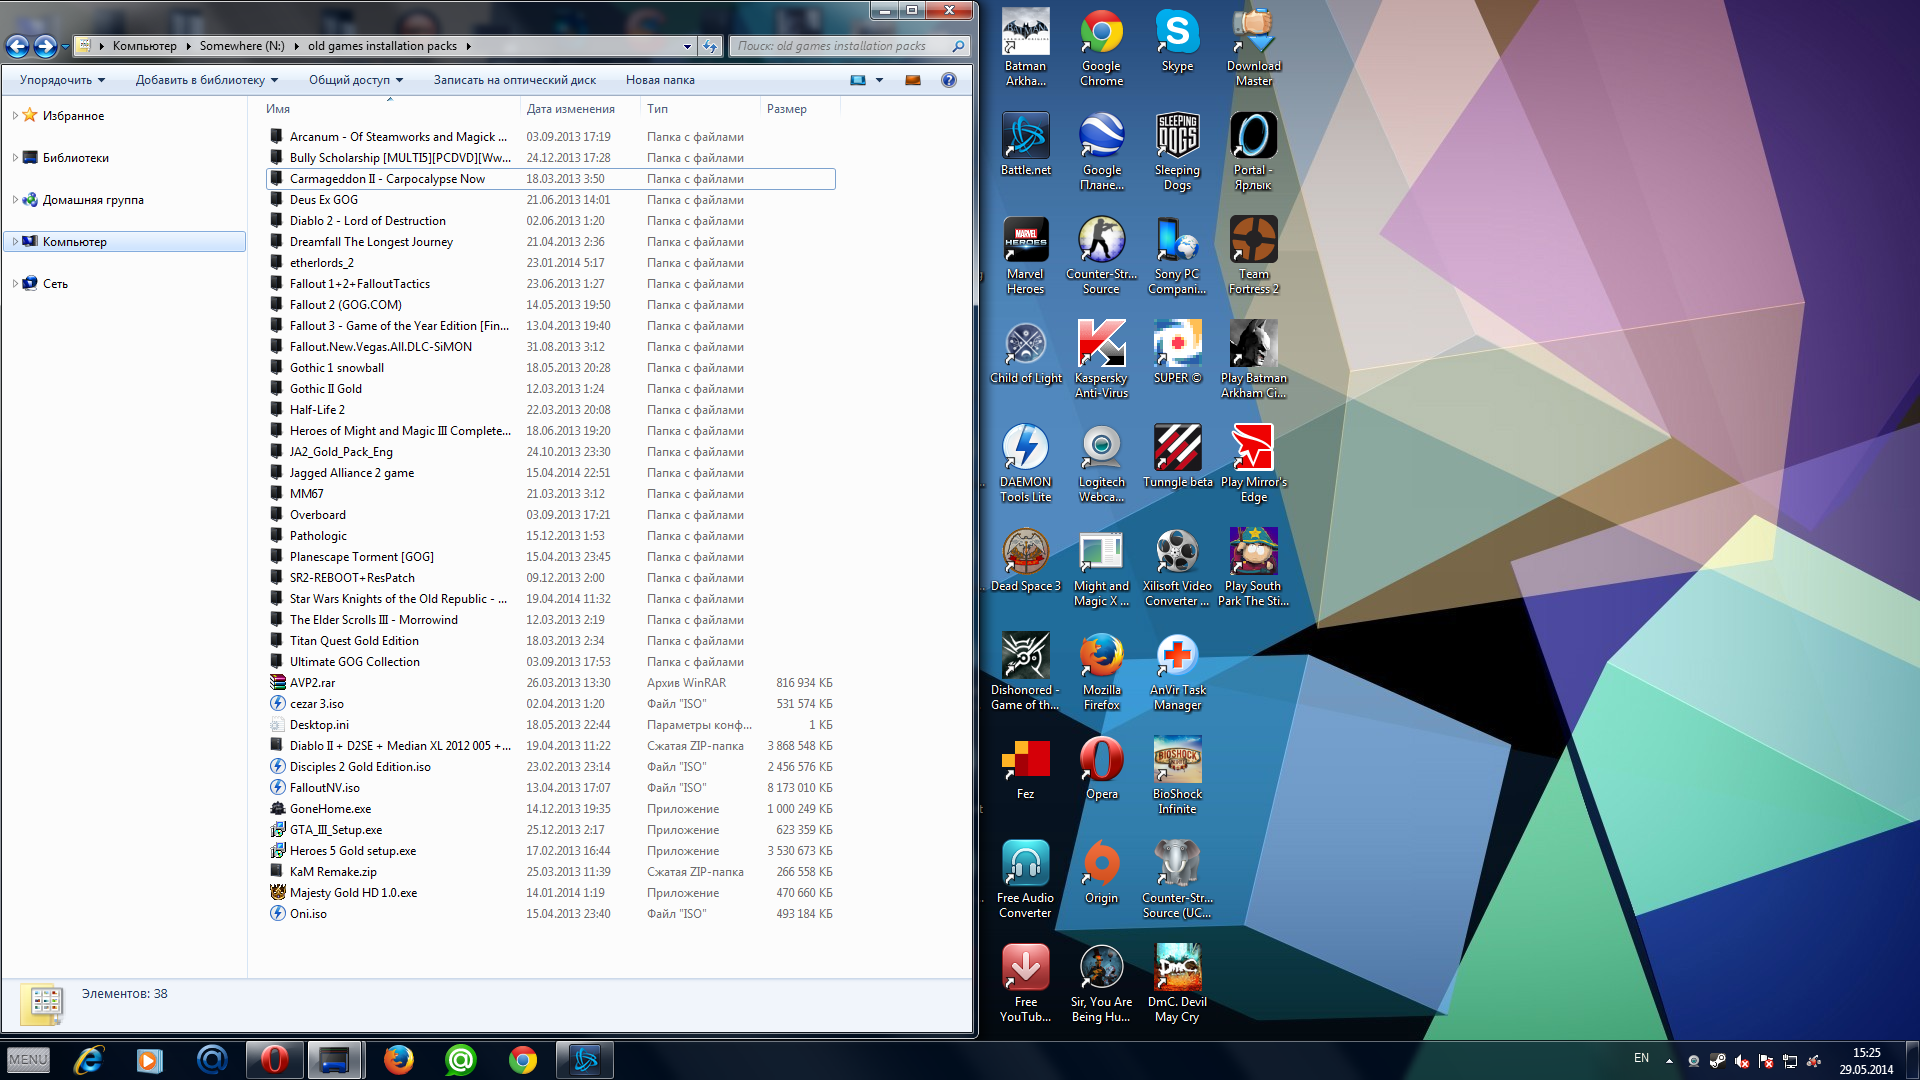
Task: Refresh the folder via address bar button
Action: [710, 46]
